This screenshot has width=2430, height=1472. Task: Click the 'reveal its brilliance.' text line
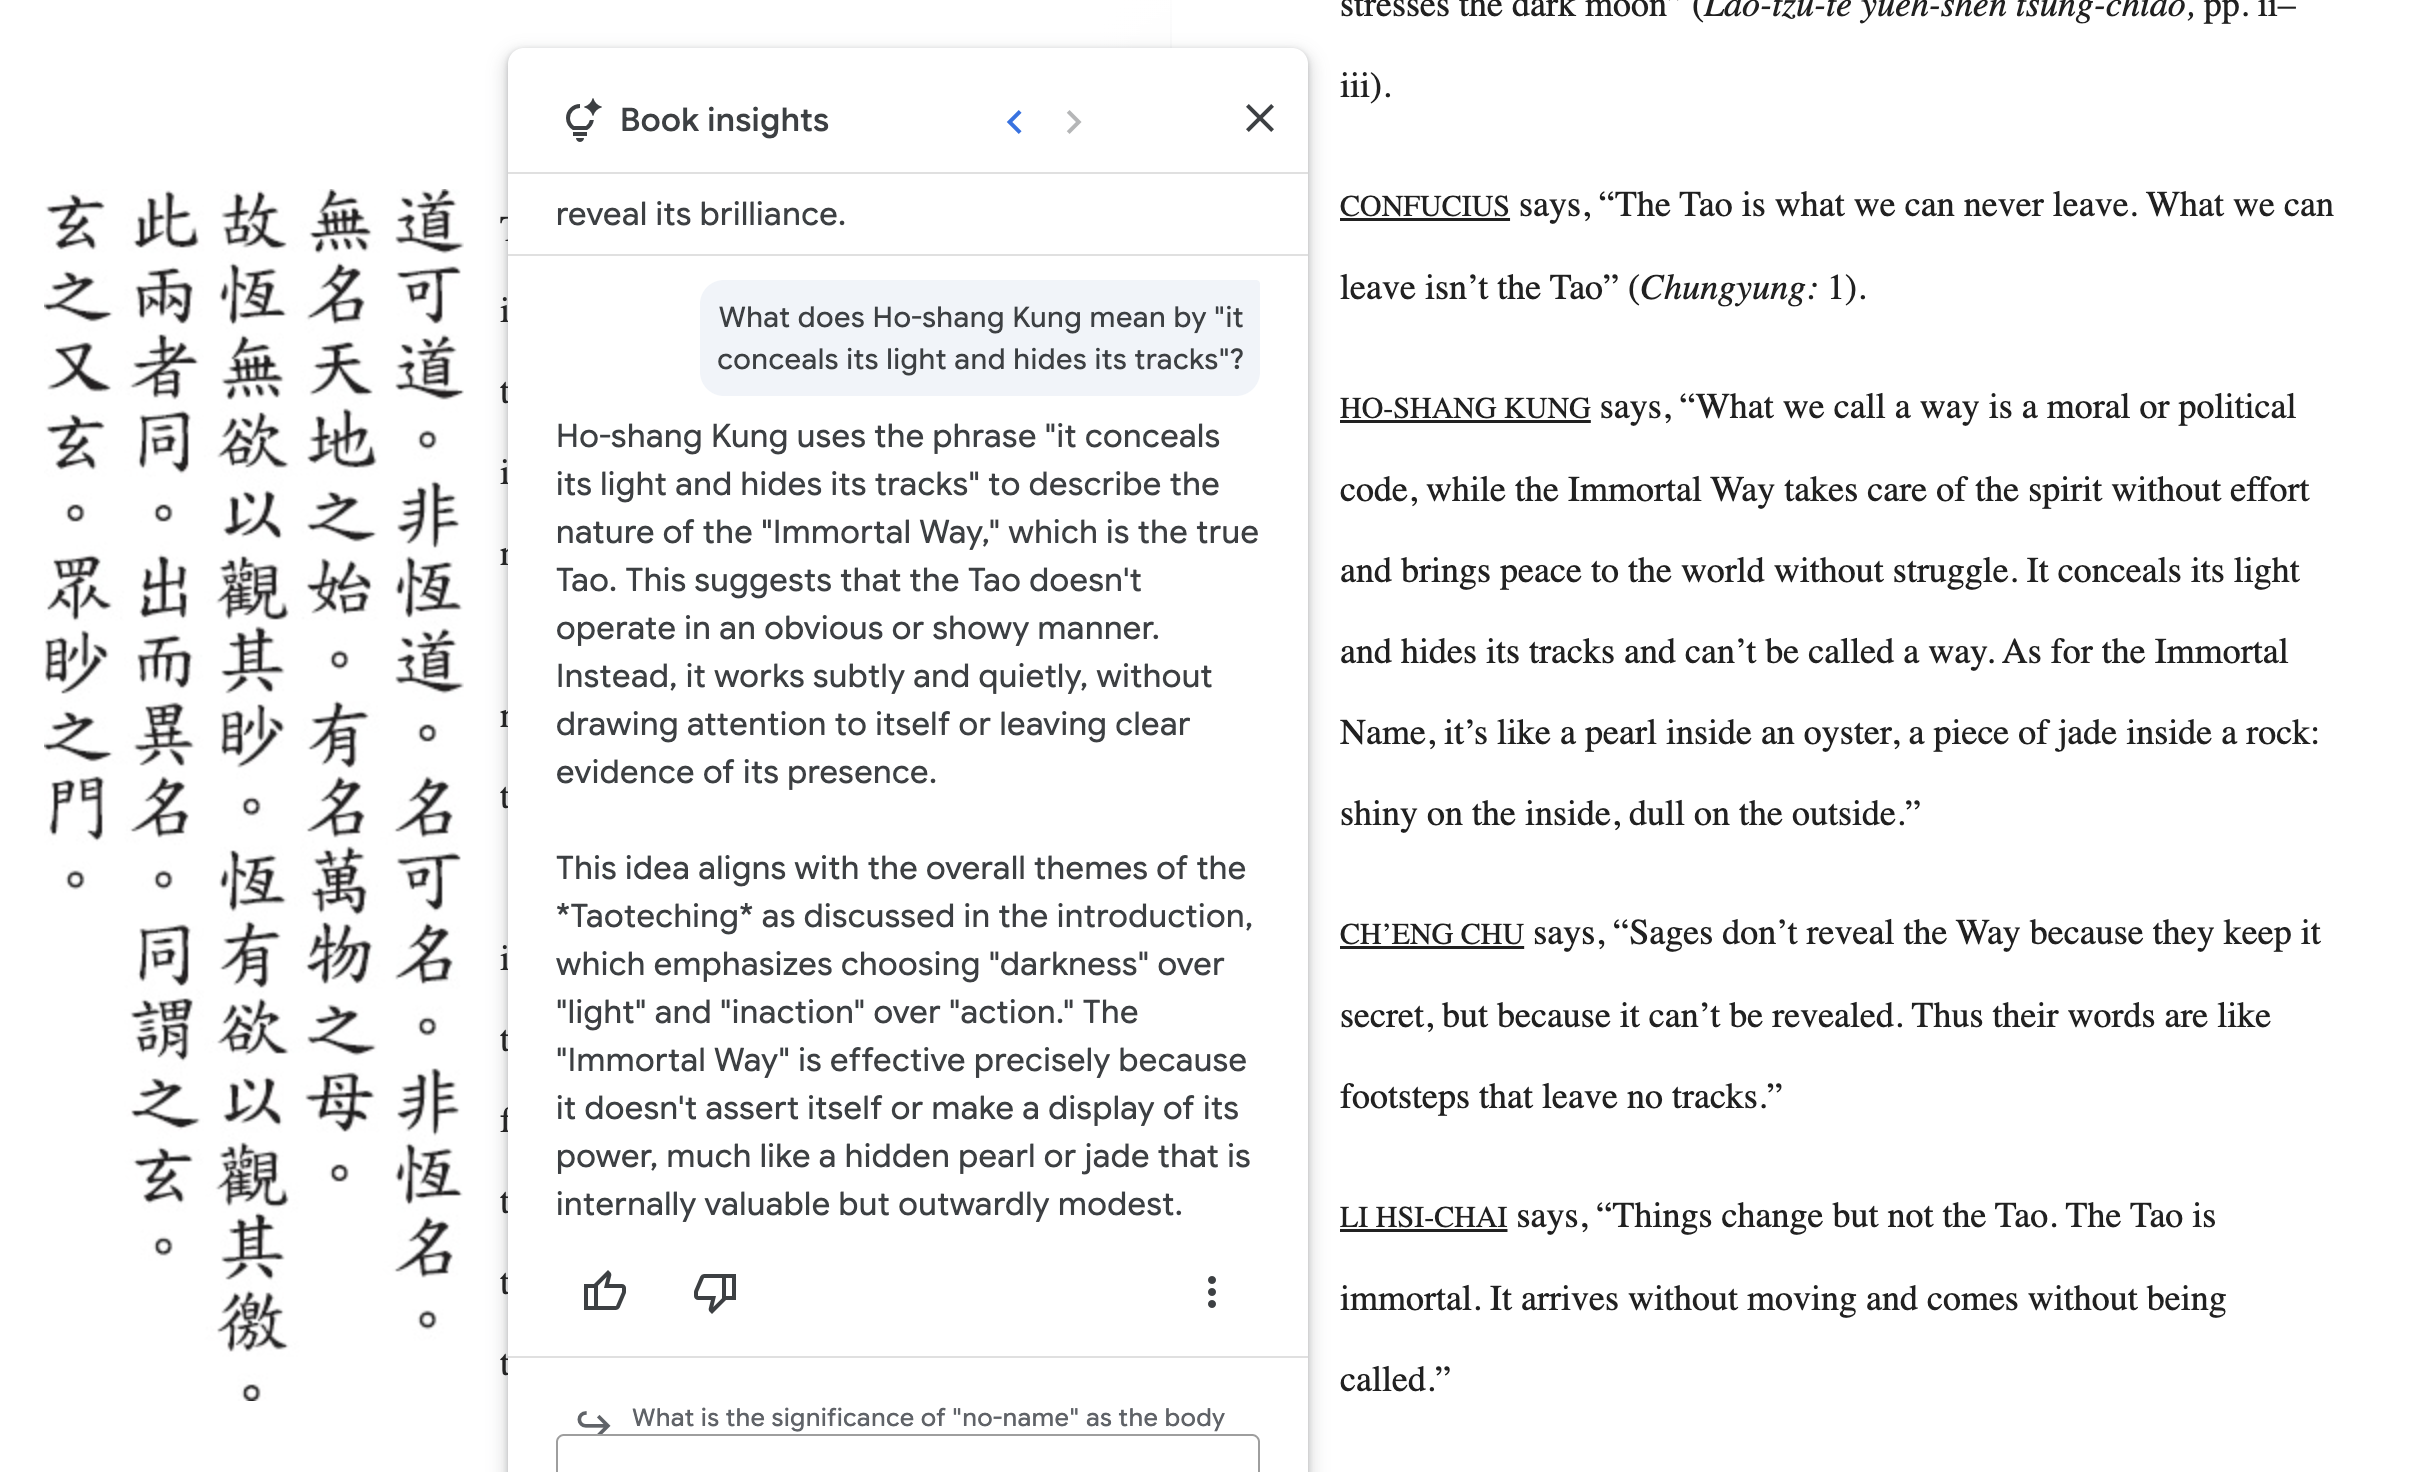(700, 214)
